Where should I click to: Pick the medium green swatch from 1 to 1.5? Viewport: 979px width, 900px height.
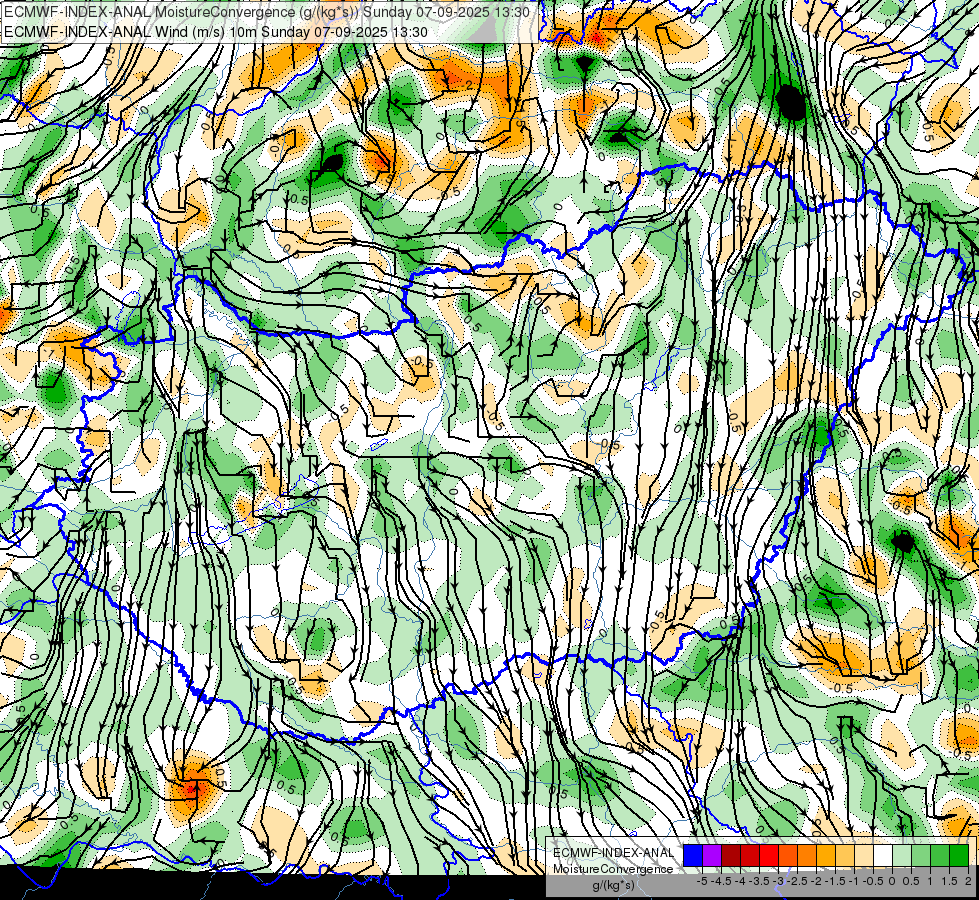[940, 855]
